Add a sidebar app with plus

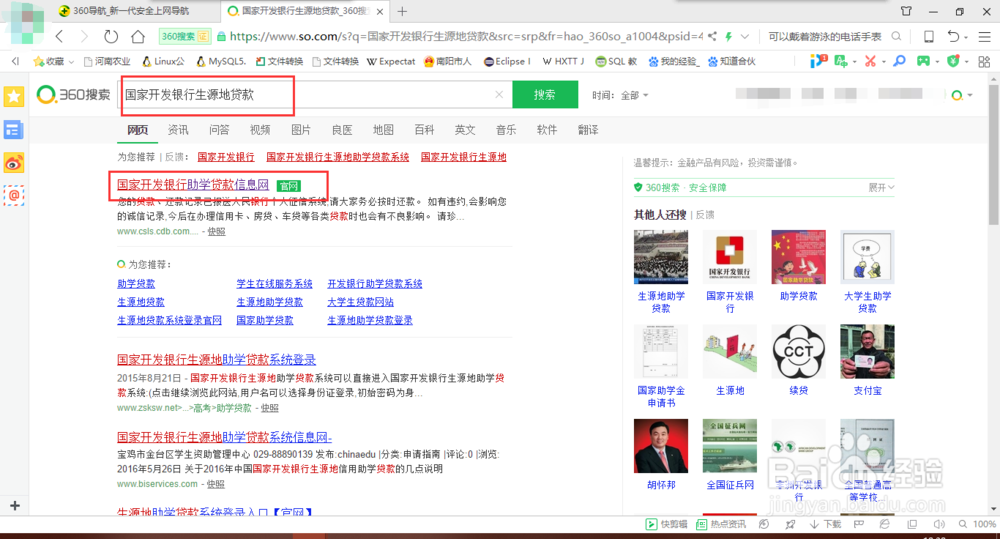click(x=15, y=505)
